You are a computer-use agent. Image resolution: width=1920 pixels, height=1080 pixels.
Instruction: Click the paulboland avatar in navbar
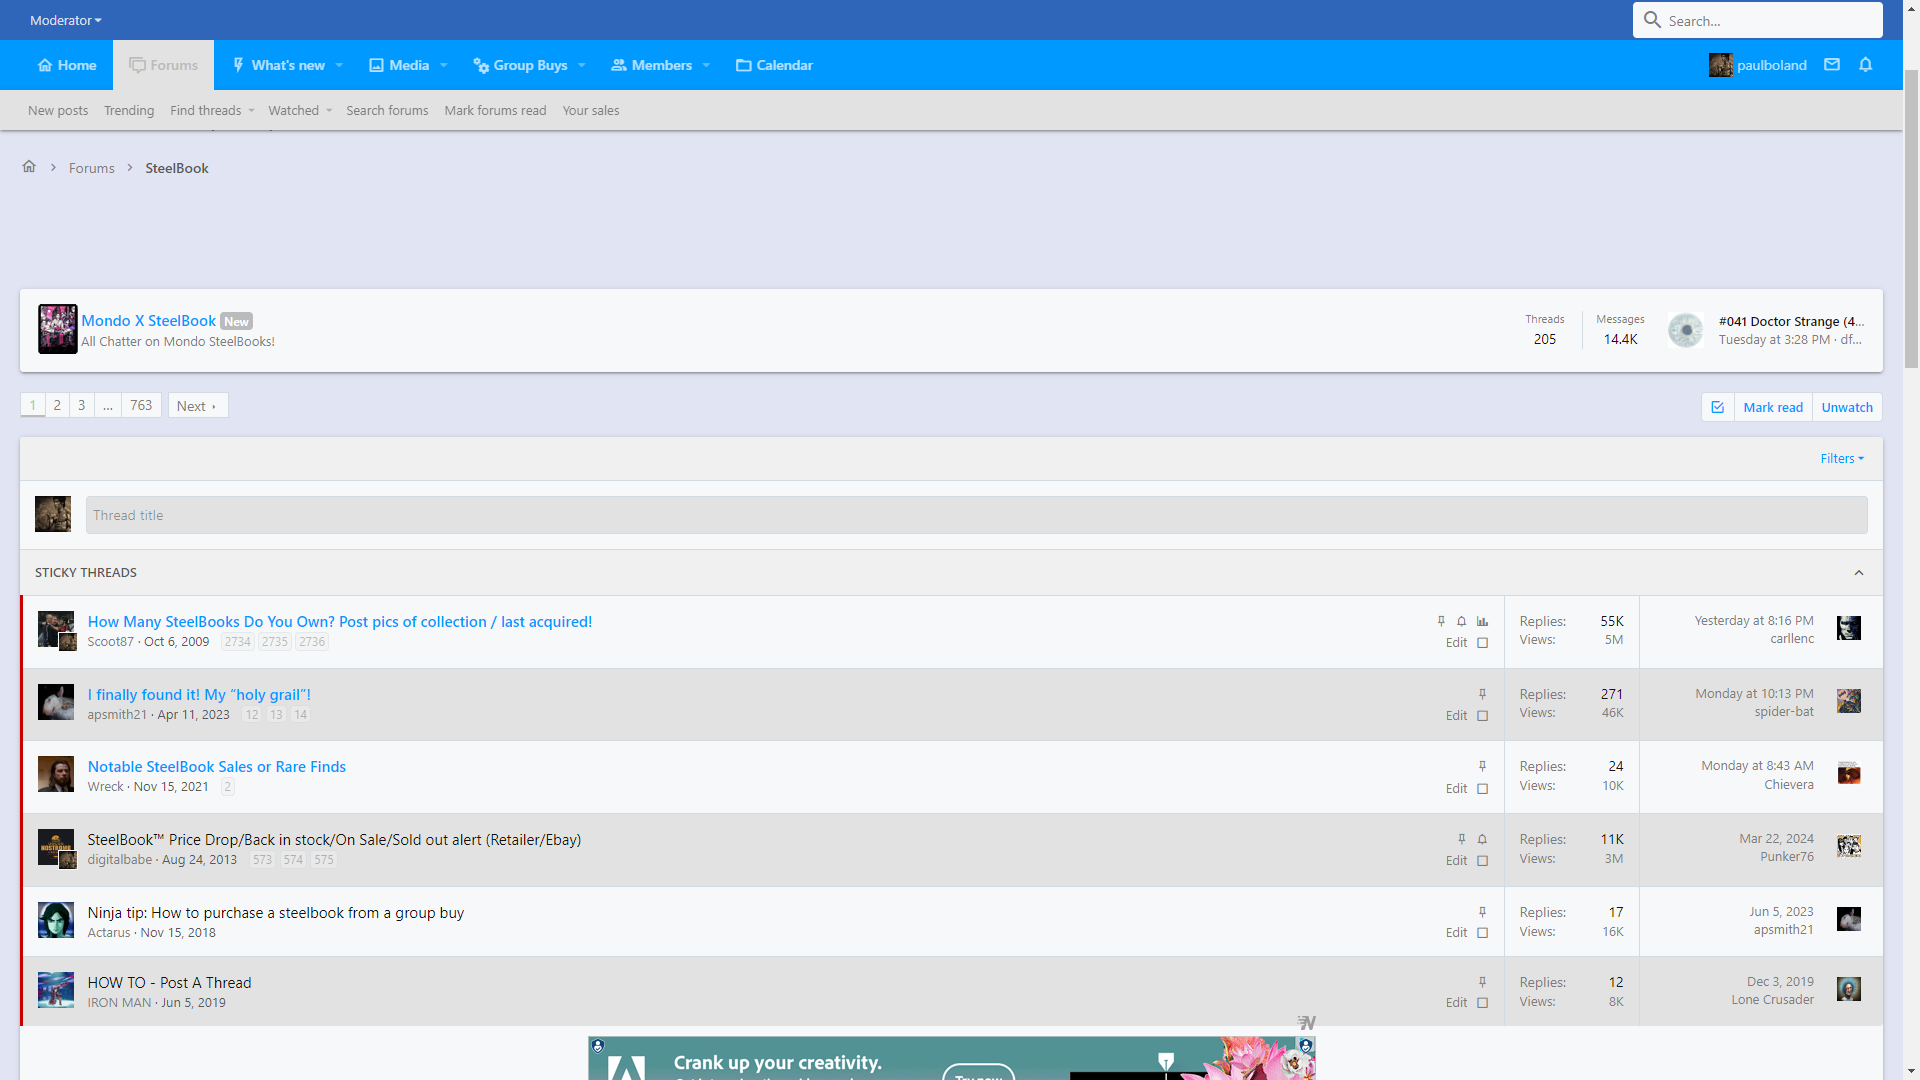pos(1720,65)
